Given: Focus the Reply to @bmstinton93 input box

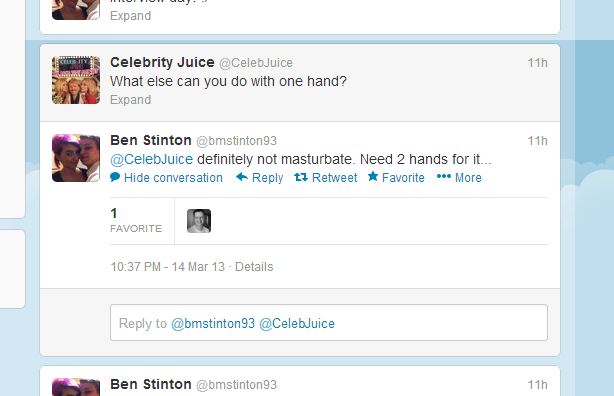Looking at the screenshot, I should 329,322.
